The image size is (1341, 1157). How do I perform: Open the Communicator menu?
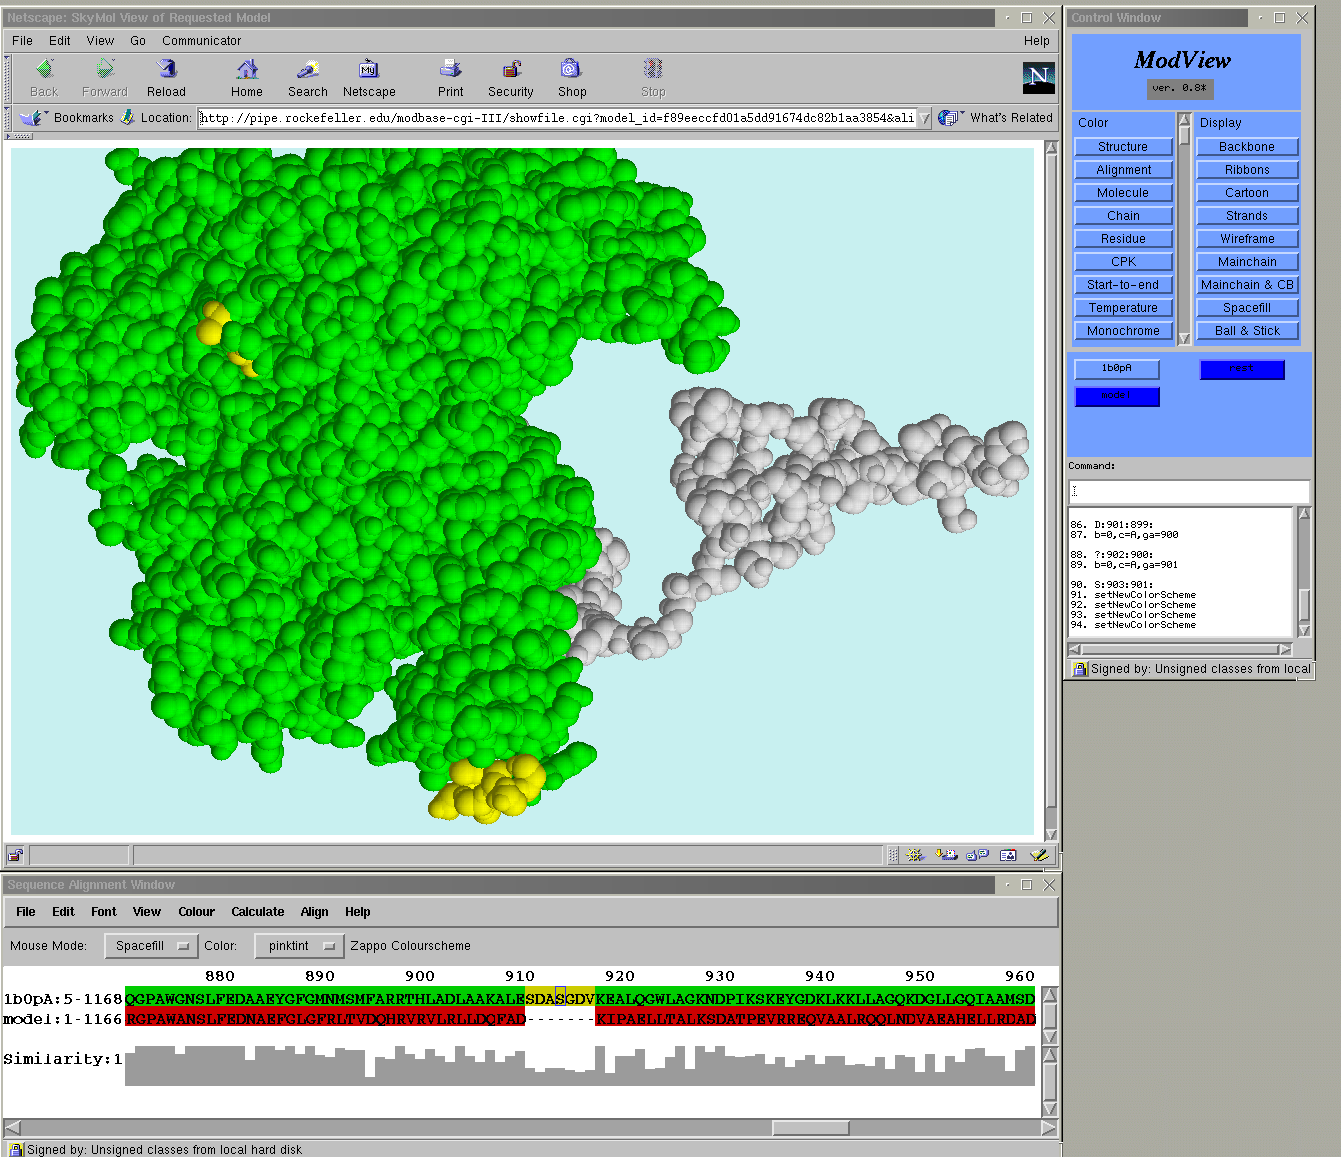click(201, 41)
